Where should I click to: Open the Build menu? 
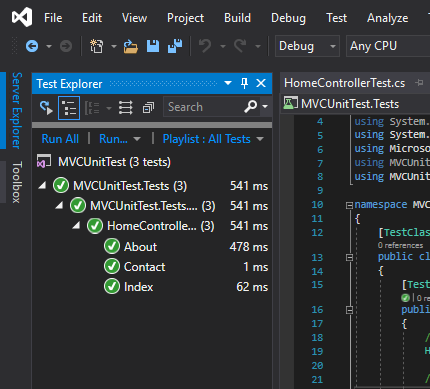(x=237, y=18)
